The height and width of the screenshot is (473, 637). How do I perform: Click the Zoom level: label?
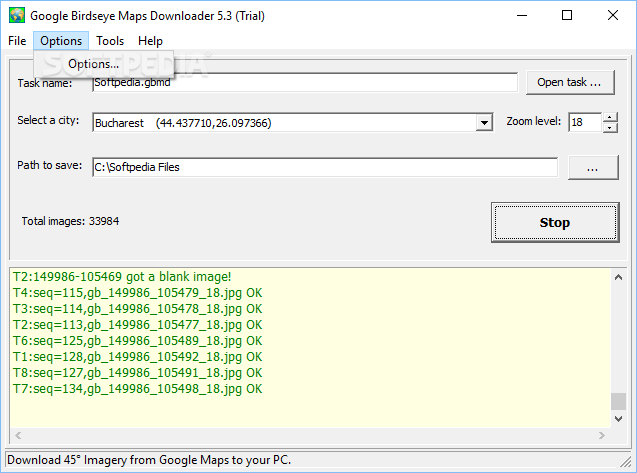[x=533, y=121]
